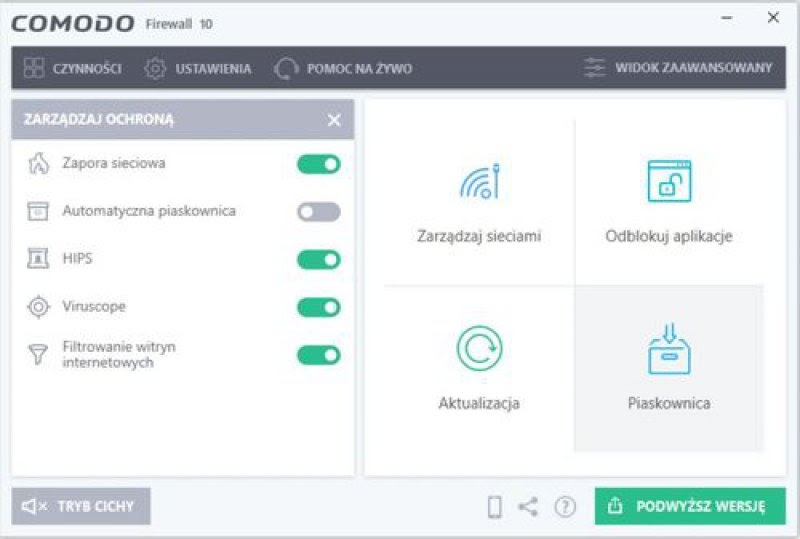Disable the HIPS toggle
800x539 pixels.
tap(318, 259)
